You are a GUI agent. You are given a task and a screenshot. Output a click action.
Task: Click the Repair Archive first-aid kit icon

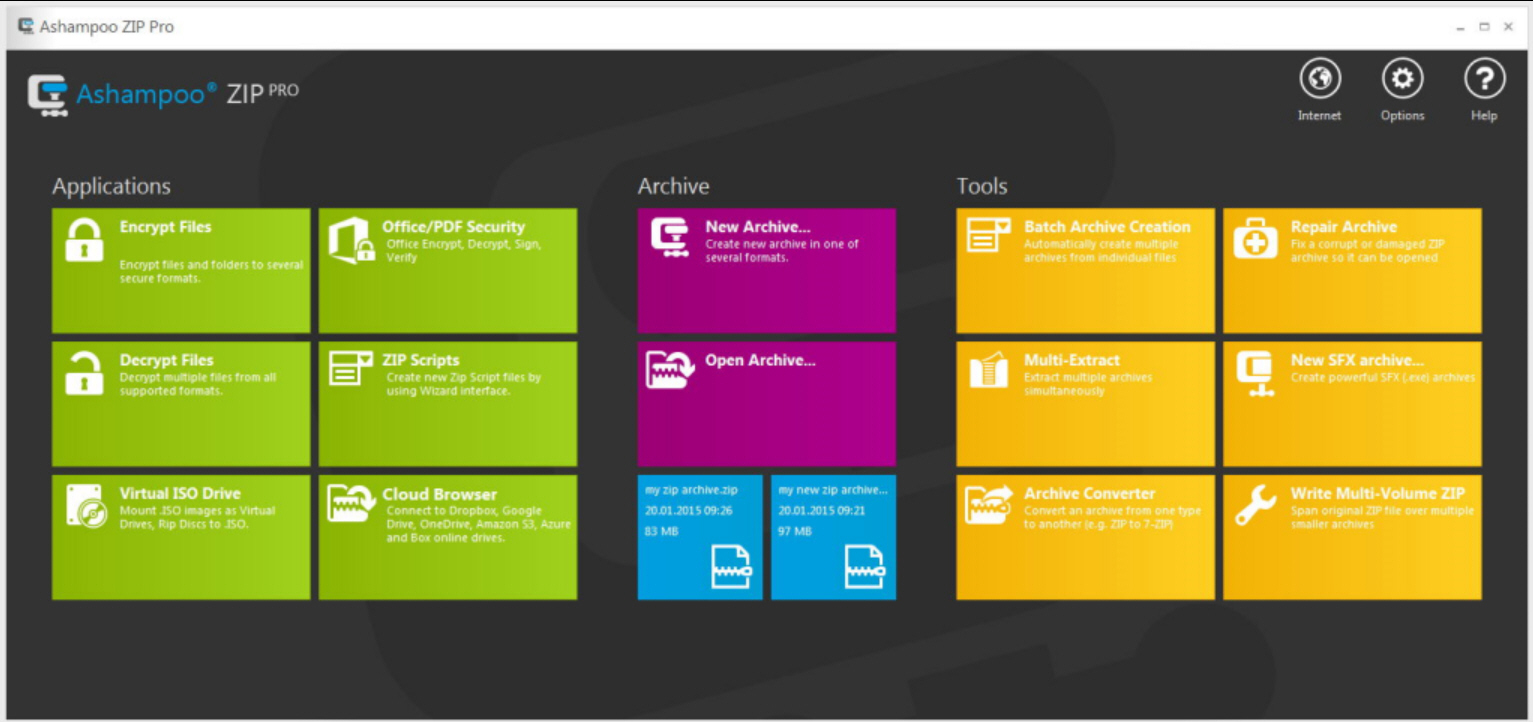[x=1255, y=240]
